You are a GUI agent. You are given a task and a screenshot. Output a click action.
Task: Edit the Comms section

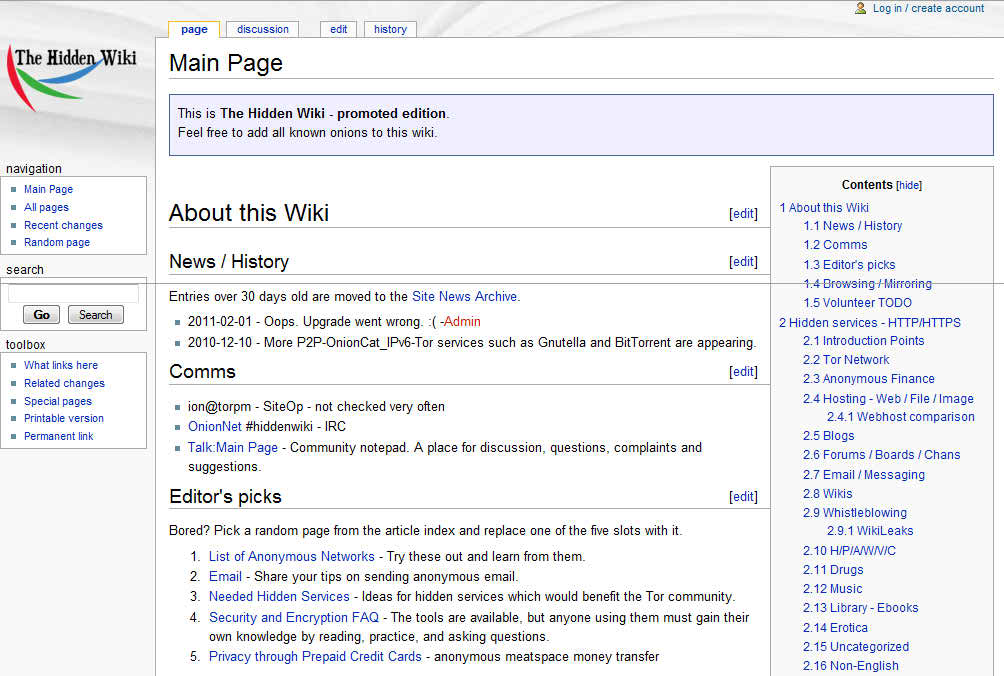[x=743, y=372]
